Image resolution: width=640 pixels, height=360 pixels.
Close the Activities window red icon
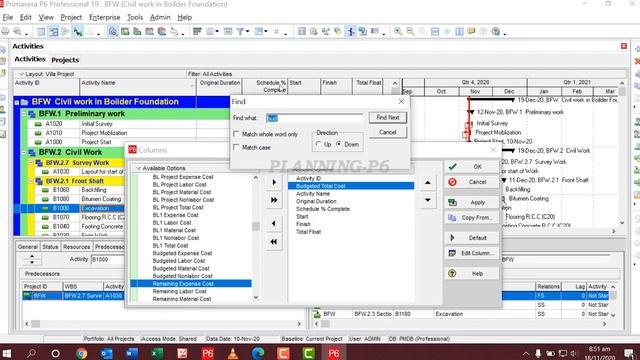pos(624,46)
